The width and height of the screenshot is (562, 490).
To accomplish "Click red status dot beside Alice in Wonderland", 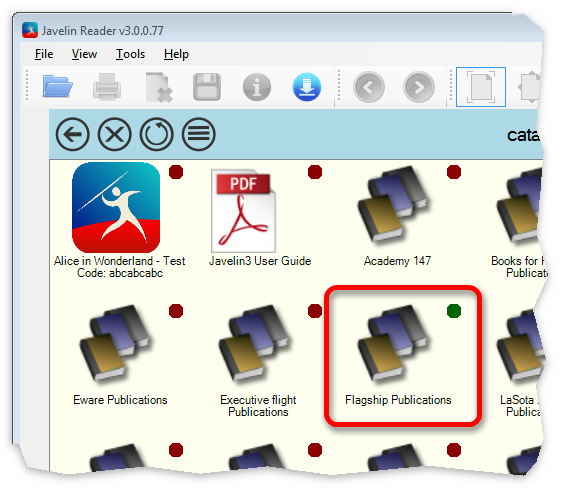I will tap(176, 172).
